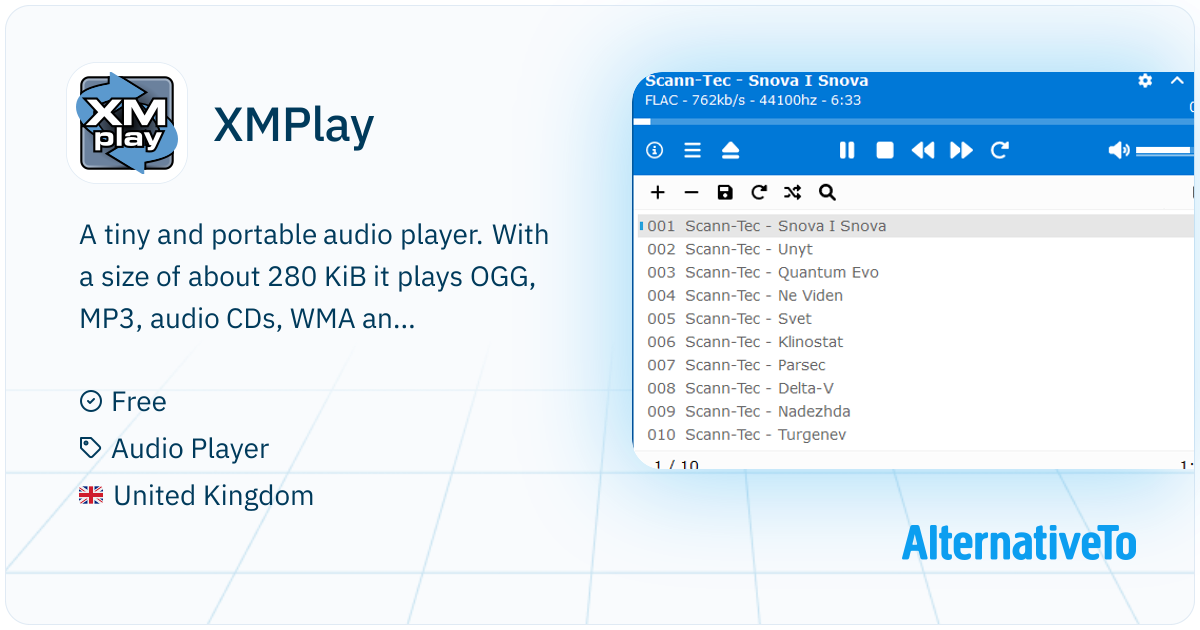Click the now-playing title Snova I Snova
Screen dimensions: 1200x630
point(757,81)
